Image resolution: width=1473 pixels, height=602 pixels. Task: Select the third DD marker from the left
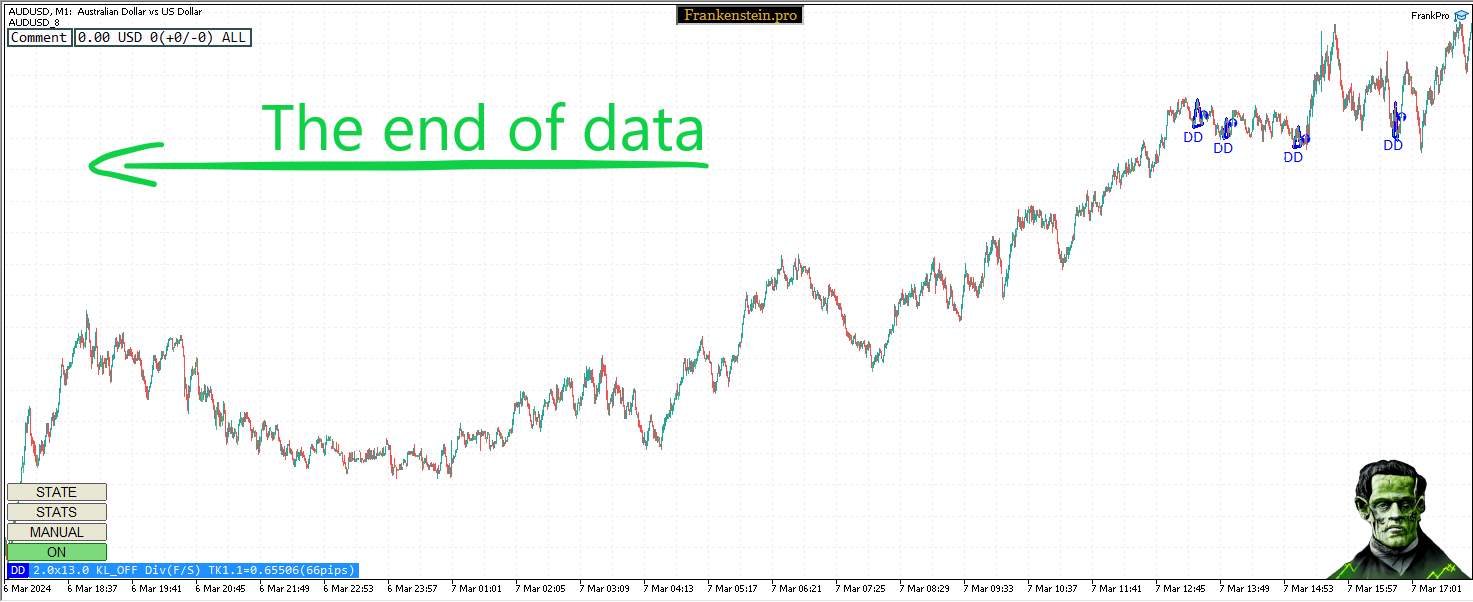(x=1293, y=157)
